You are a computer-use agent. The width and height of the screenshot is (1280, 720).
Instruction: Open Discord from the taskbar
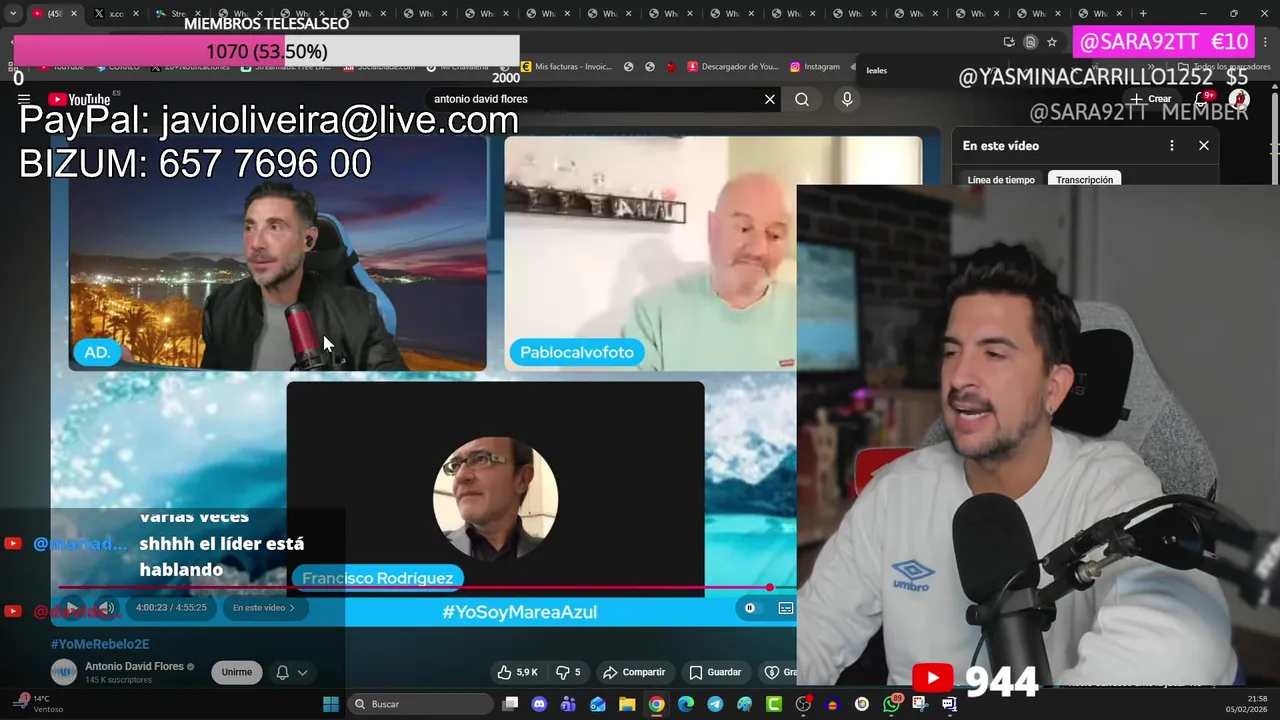pyautogui.click(x=539, y=704)
